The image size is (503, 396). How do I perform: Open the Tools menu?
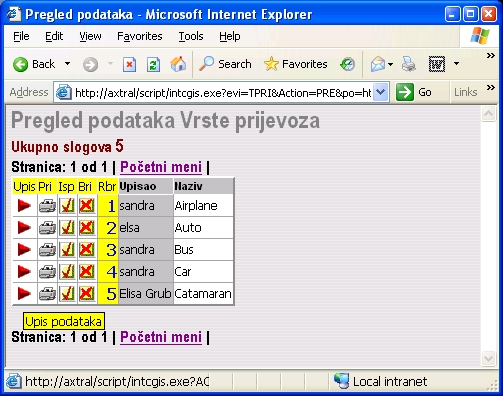[191, 36]
